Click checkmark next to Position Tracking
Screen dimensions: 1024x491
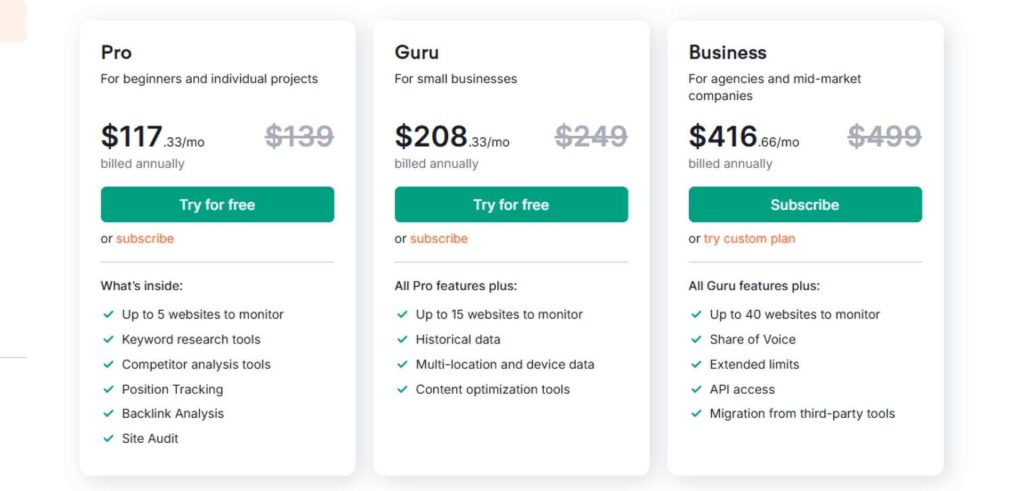[108, 389]
